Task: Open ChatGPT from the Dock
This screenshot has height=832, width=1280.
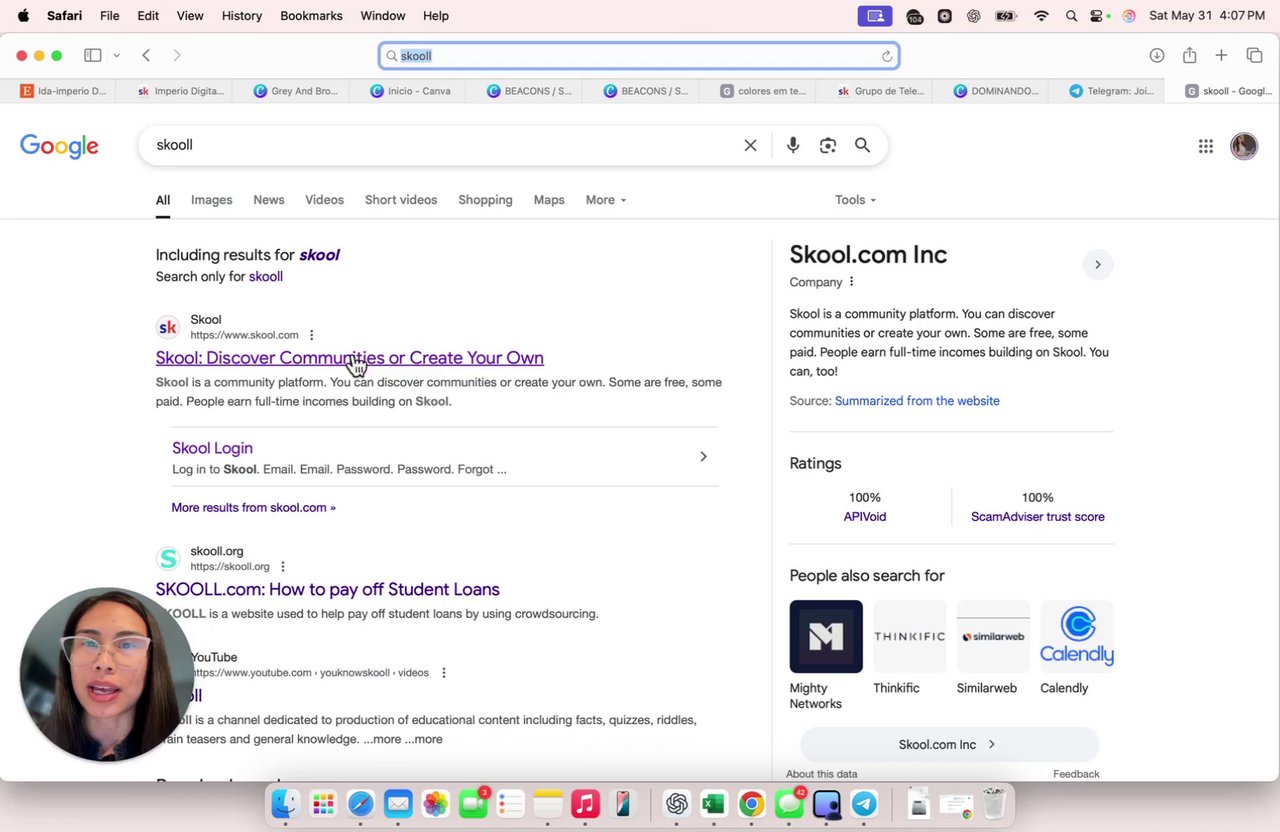Action: pyautogui.click(x=677, y=804)
